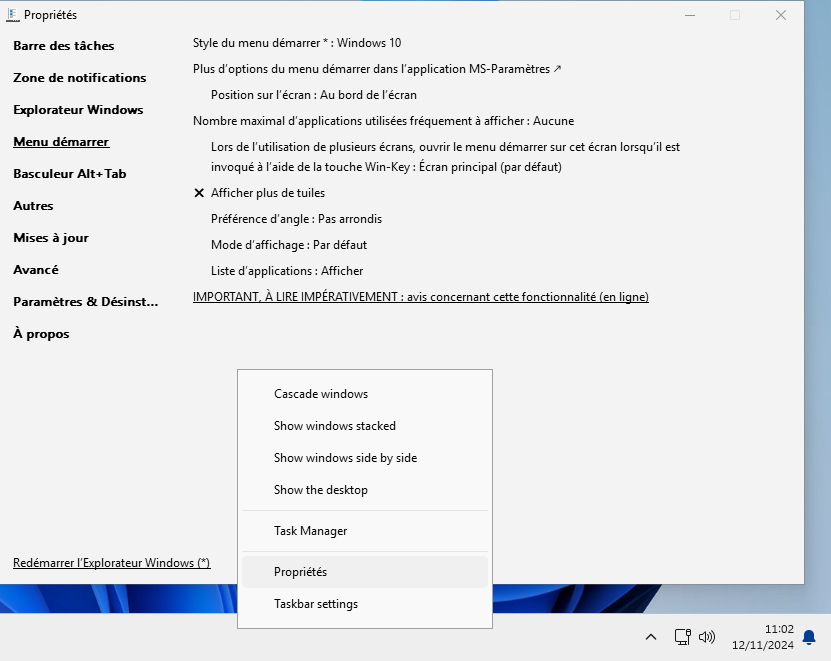
Task: Click Redémarrer l'Explorateur Windows link
Action: coord(112,563)
